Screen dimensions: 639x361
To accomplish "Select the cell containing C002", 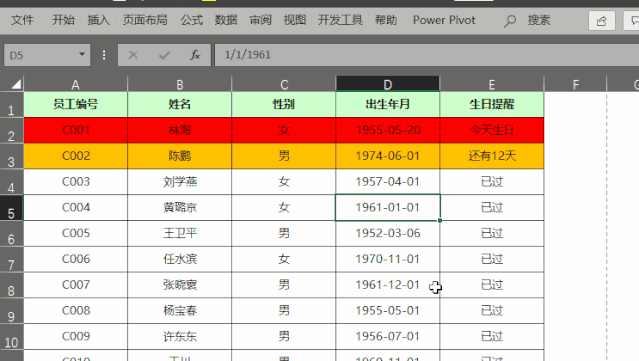I will [x=75, y=156].
